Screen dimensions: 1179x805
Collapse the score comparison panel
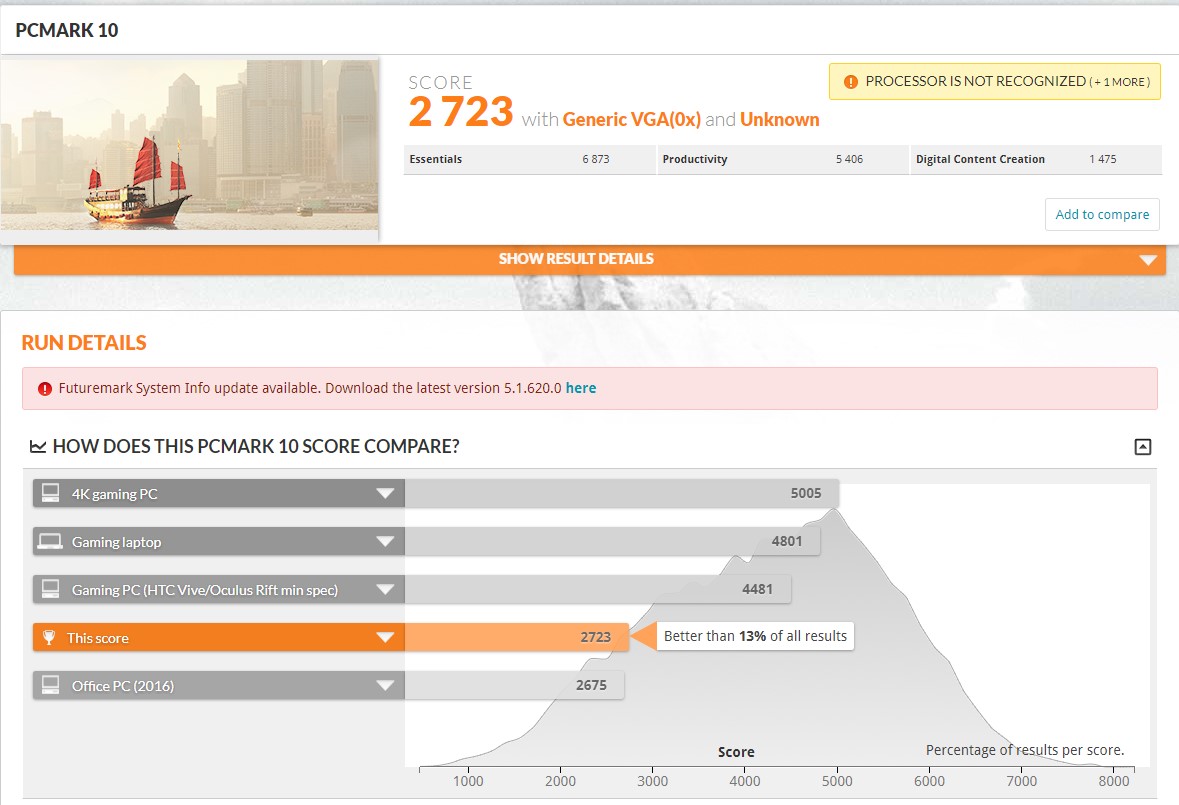(x=1142, y=446)
